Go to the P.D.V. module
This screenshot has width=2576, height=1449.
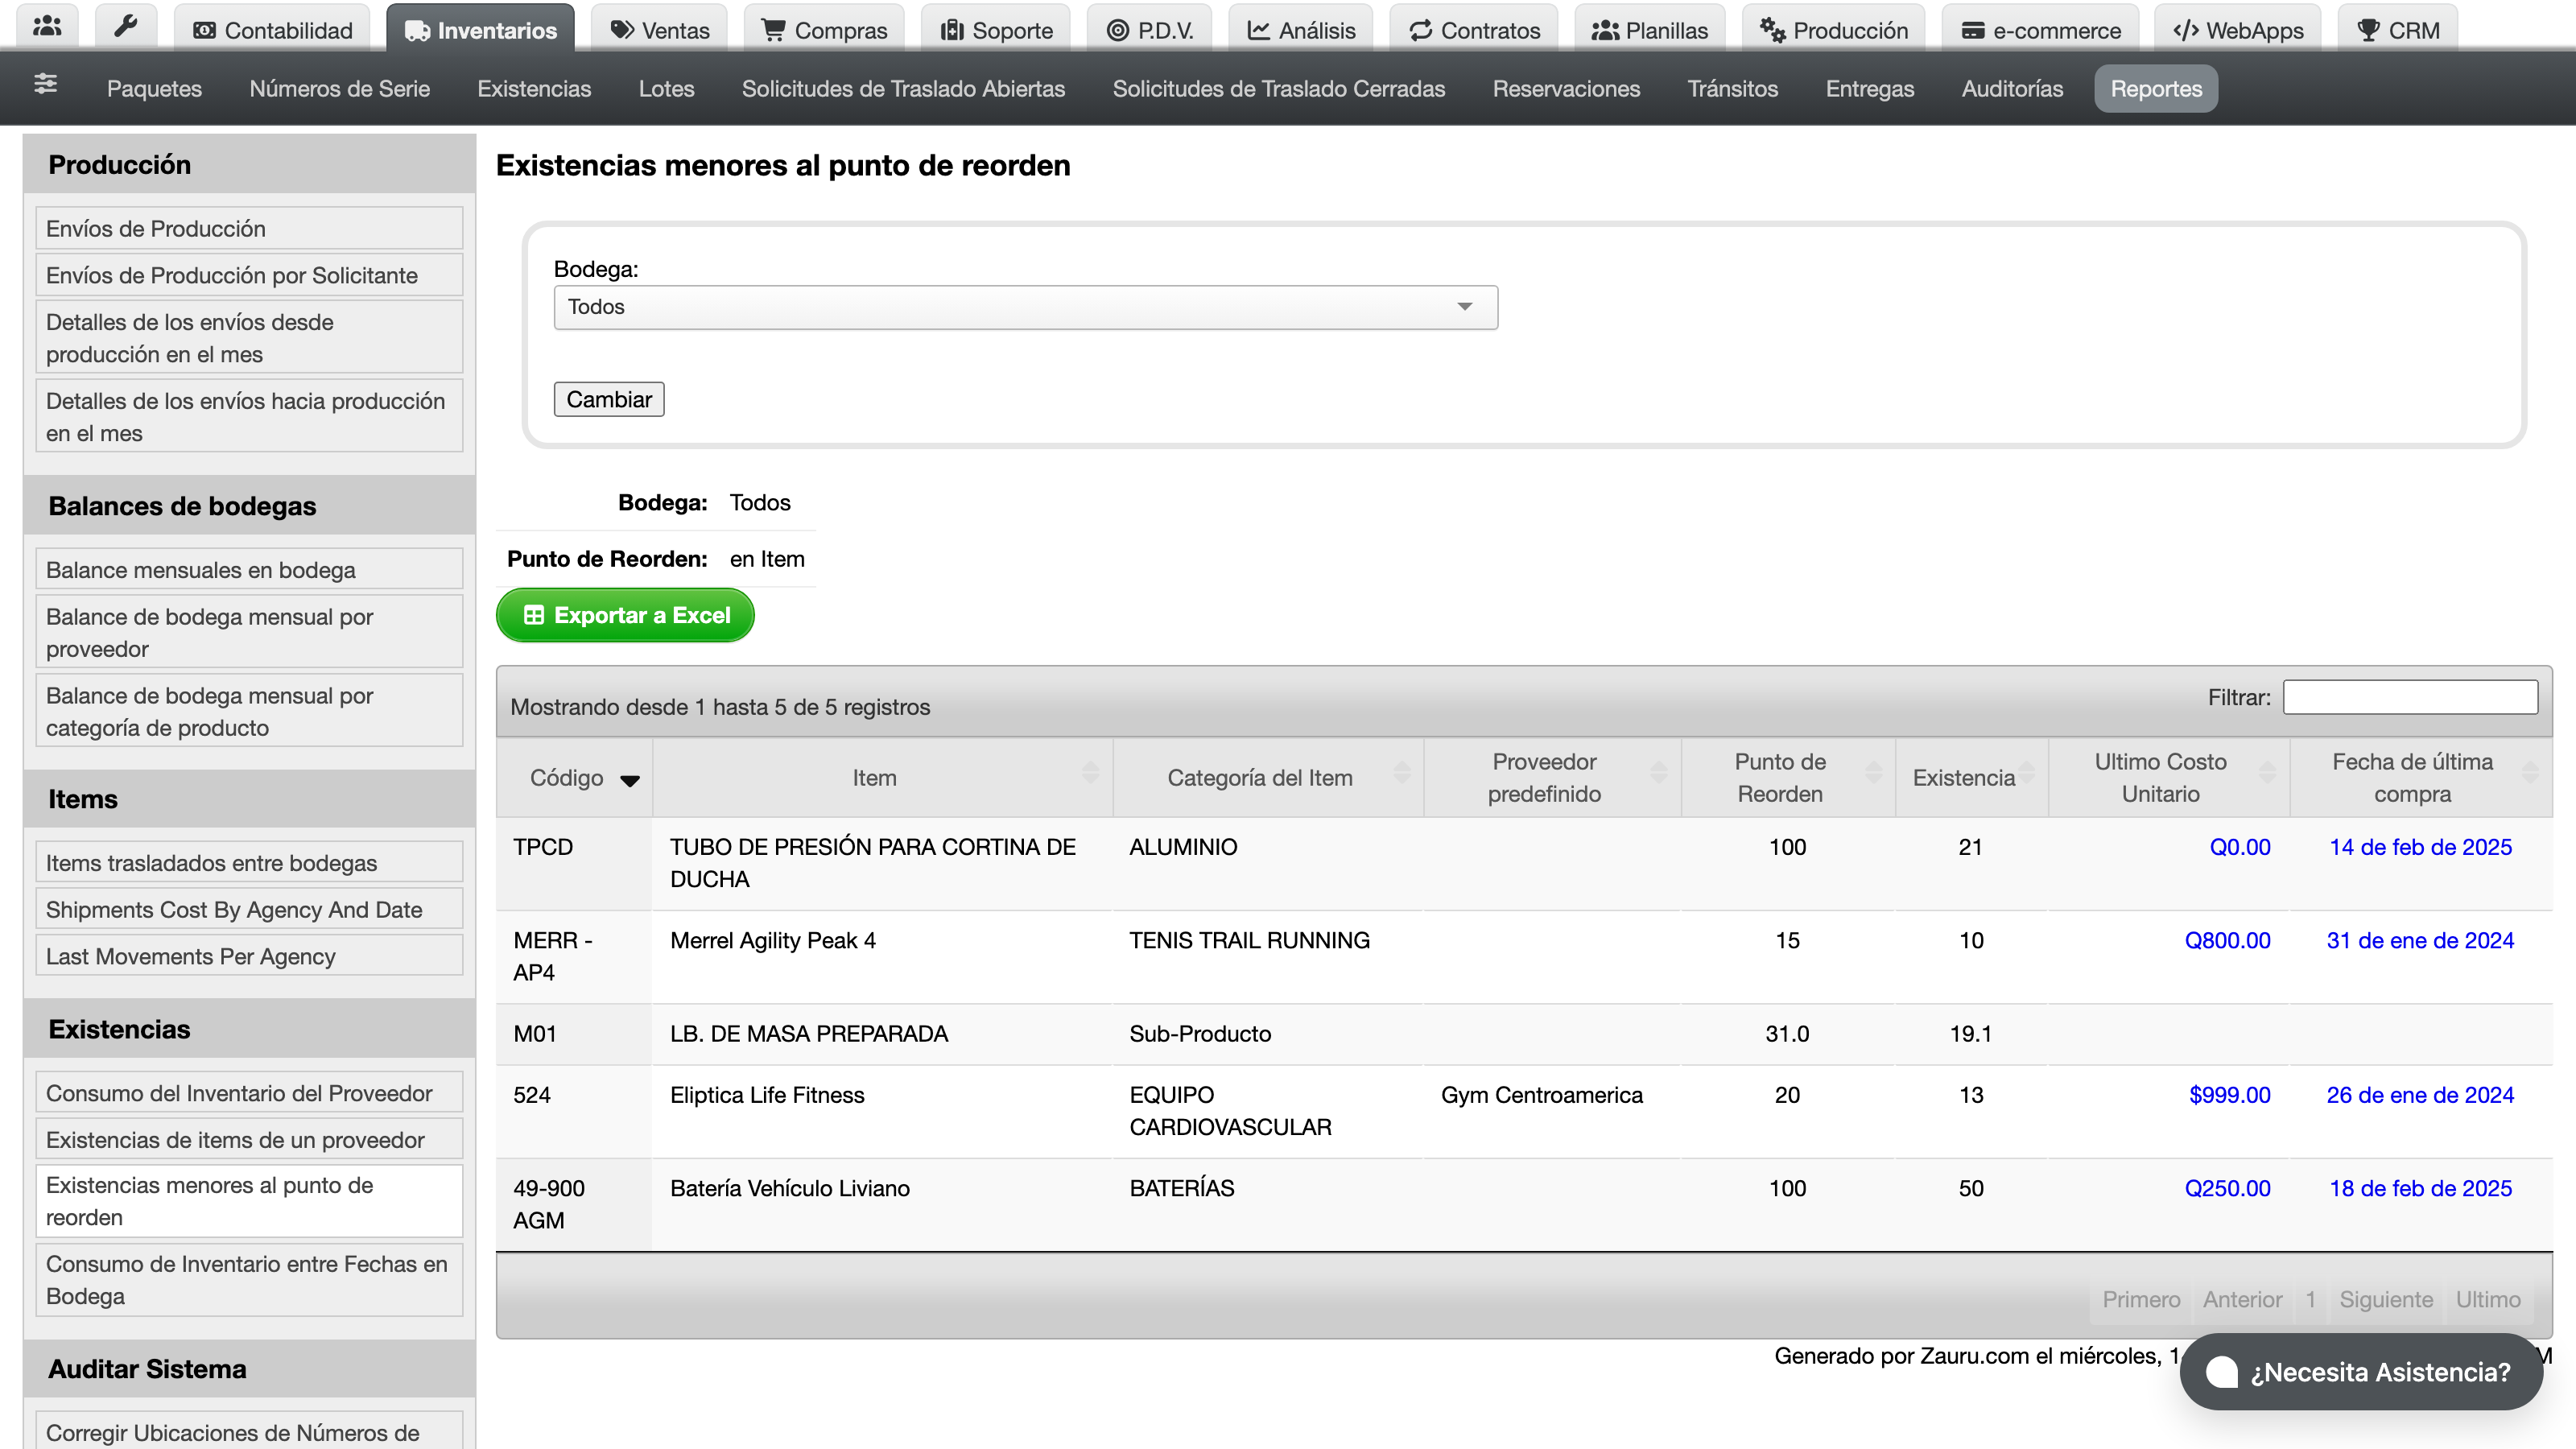[x=1150, y=30]
